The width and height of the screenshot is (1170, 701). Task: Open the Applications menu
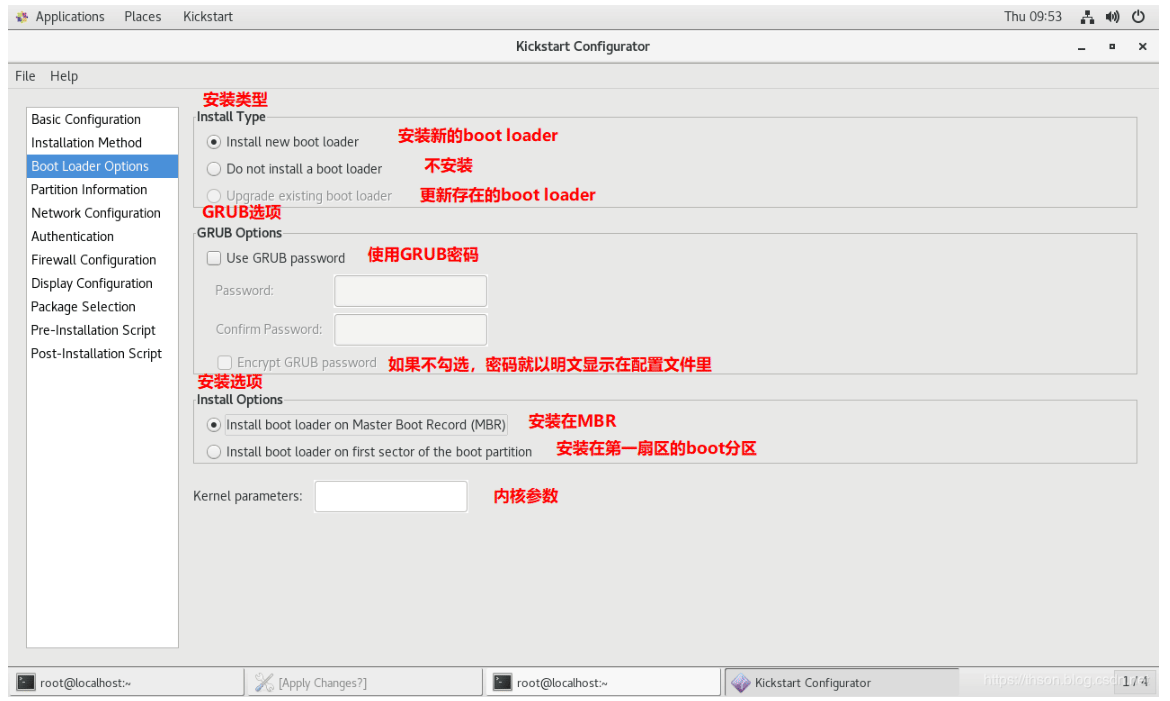pos(69,16)
